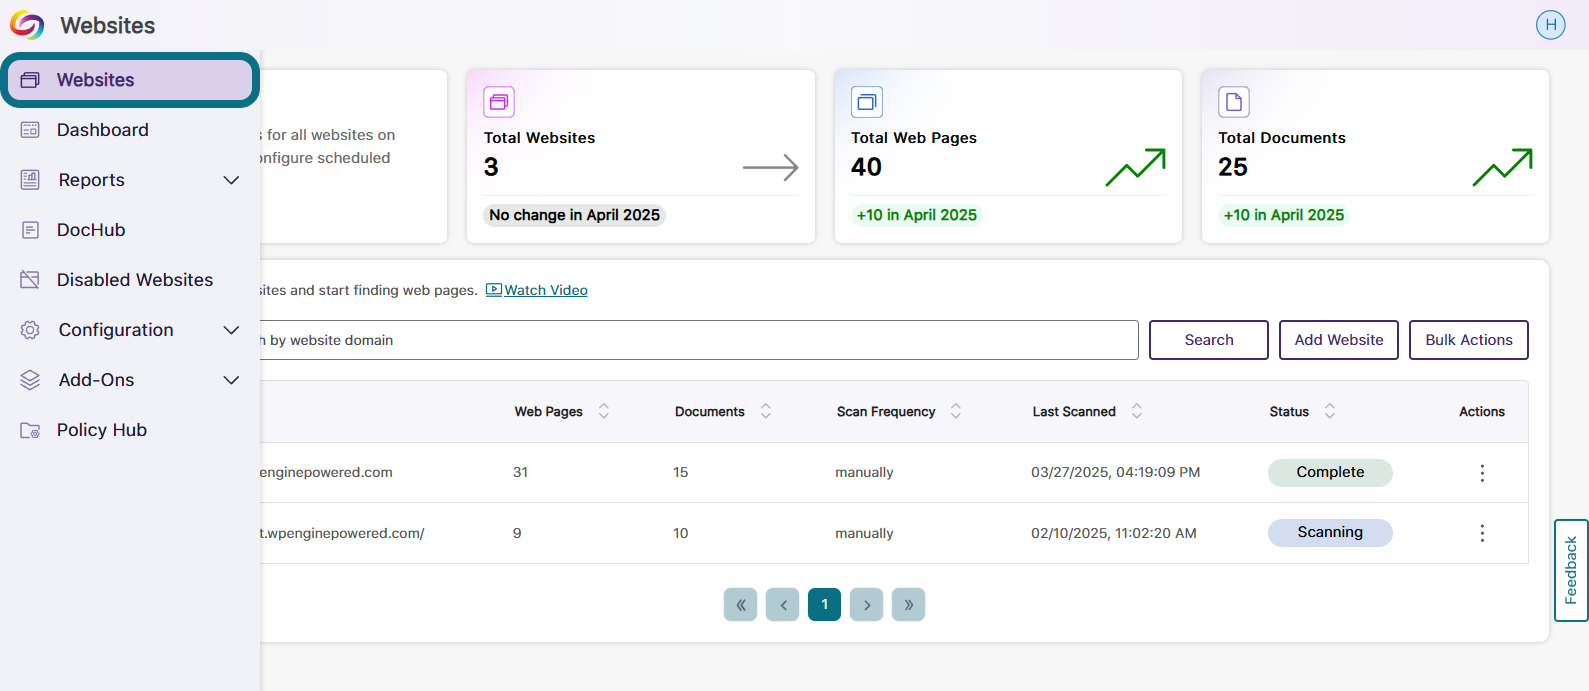1589x691 pixels.
Task: Sort table by Last Scanned
Action: pyautogui.click(x=1137, y=411)
